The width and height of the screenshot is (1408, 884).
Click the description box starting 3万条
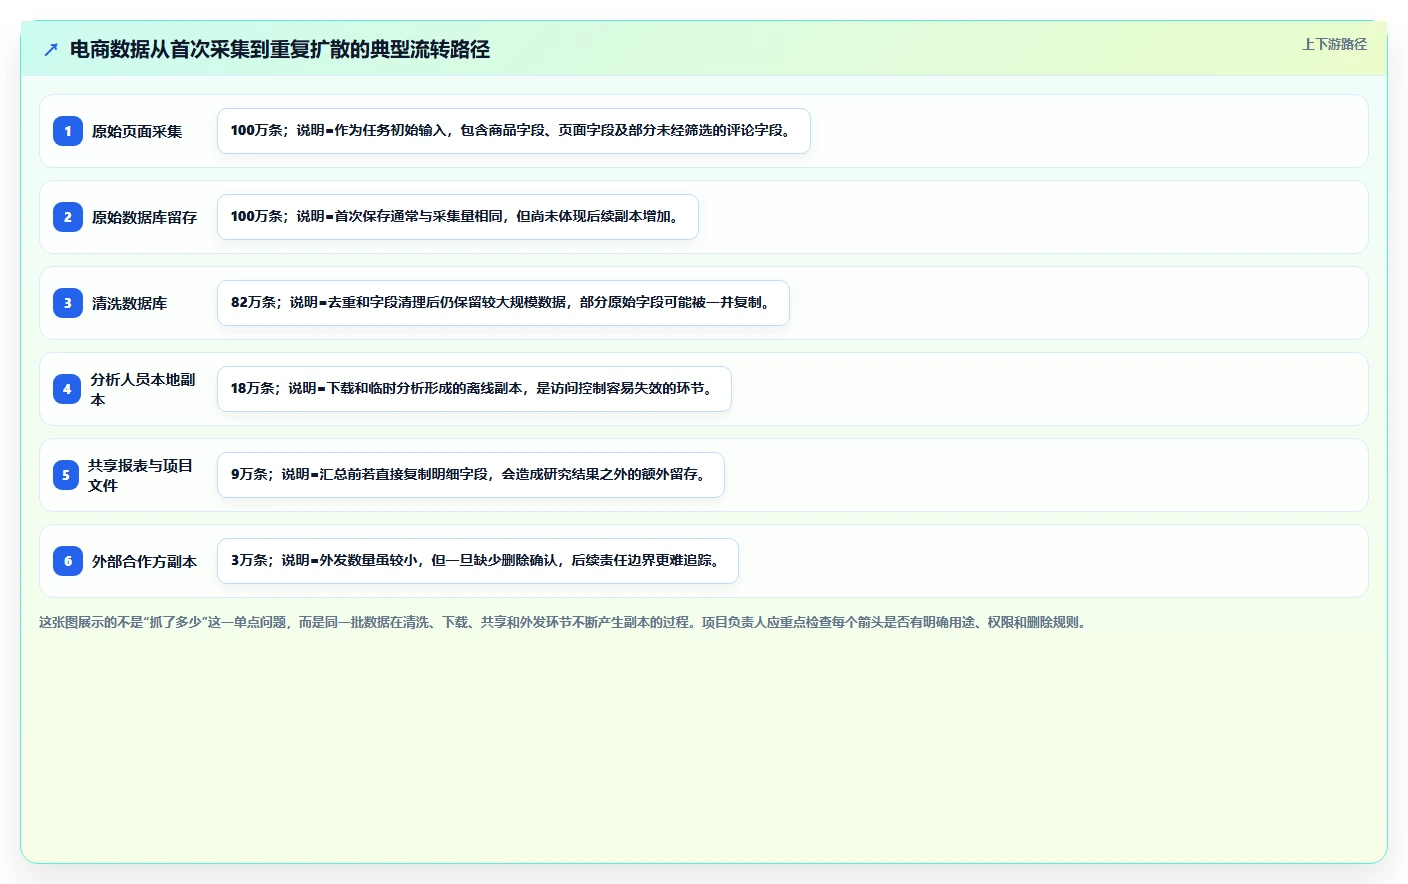click(x=478, y=561)
